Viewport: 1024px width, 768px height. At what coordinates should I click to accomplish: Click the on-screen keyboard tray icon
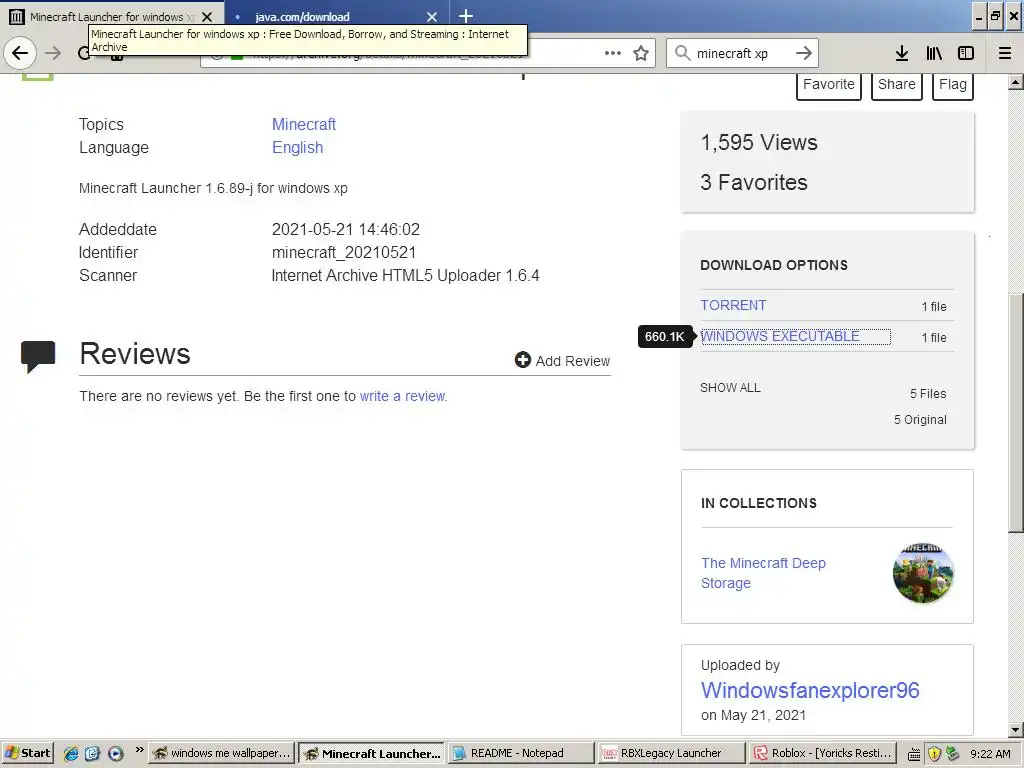click(x=914, y=754)
